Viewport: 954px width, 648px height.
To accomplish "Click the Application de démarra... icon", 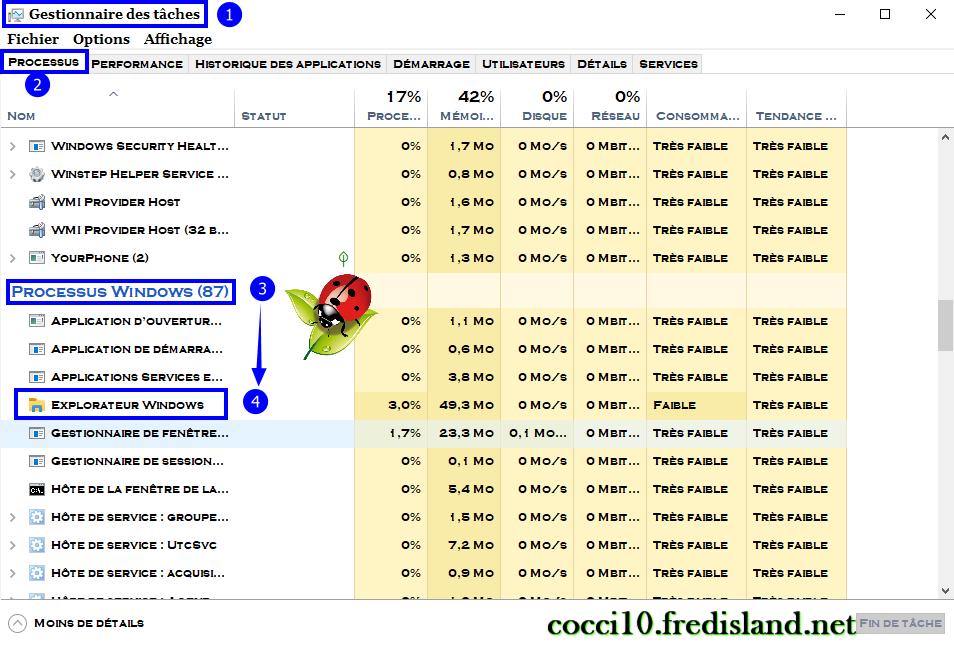I will click(x=37, y=349).
